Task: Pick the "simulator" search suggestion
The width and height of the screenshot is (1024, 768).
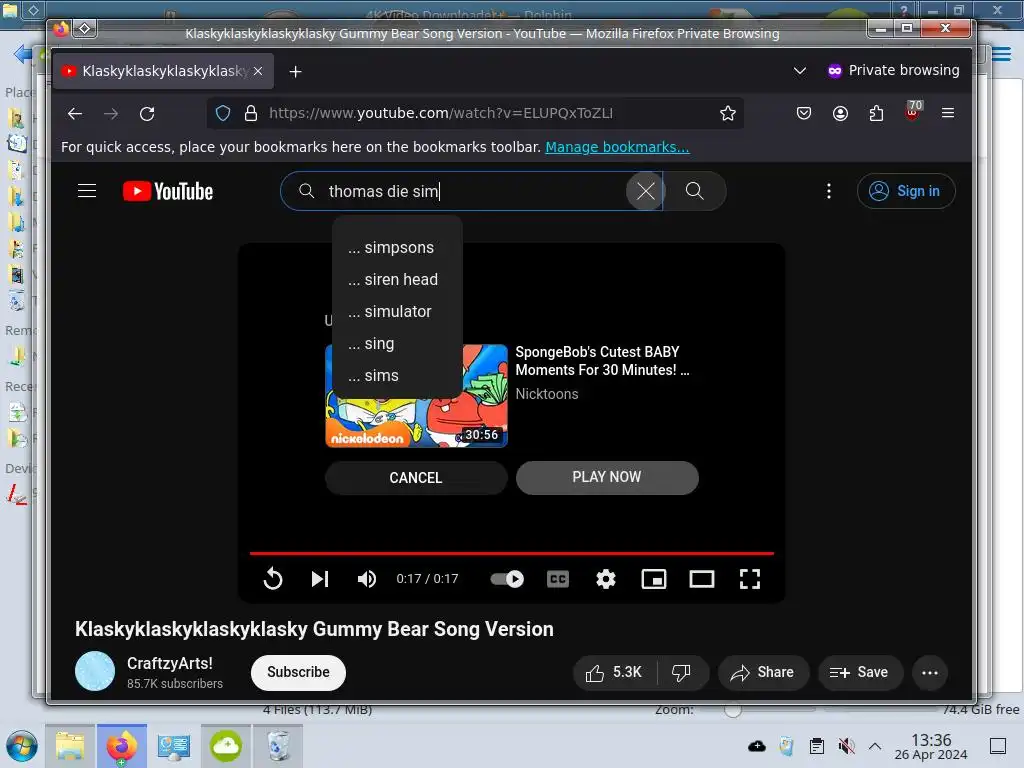Action: (x=397, y=312)
